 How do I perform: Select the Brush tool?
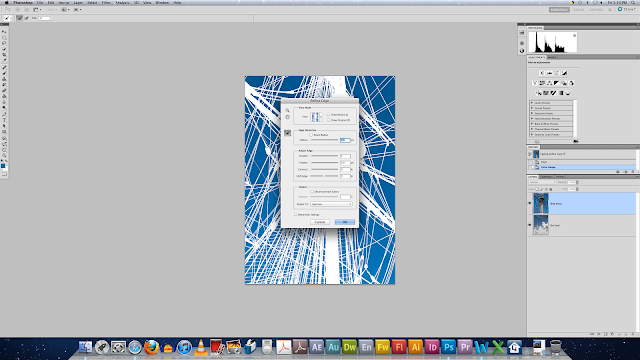[x=4, y=73]
